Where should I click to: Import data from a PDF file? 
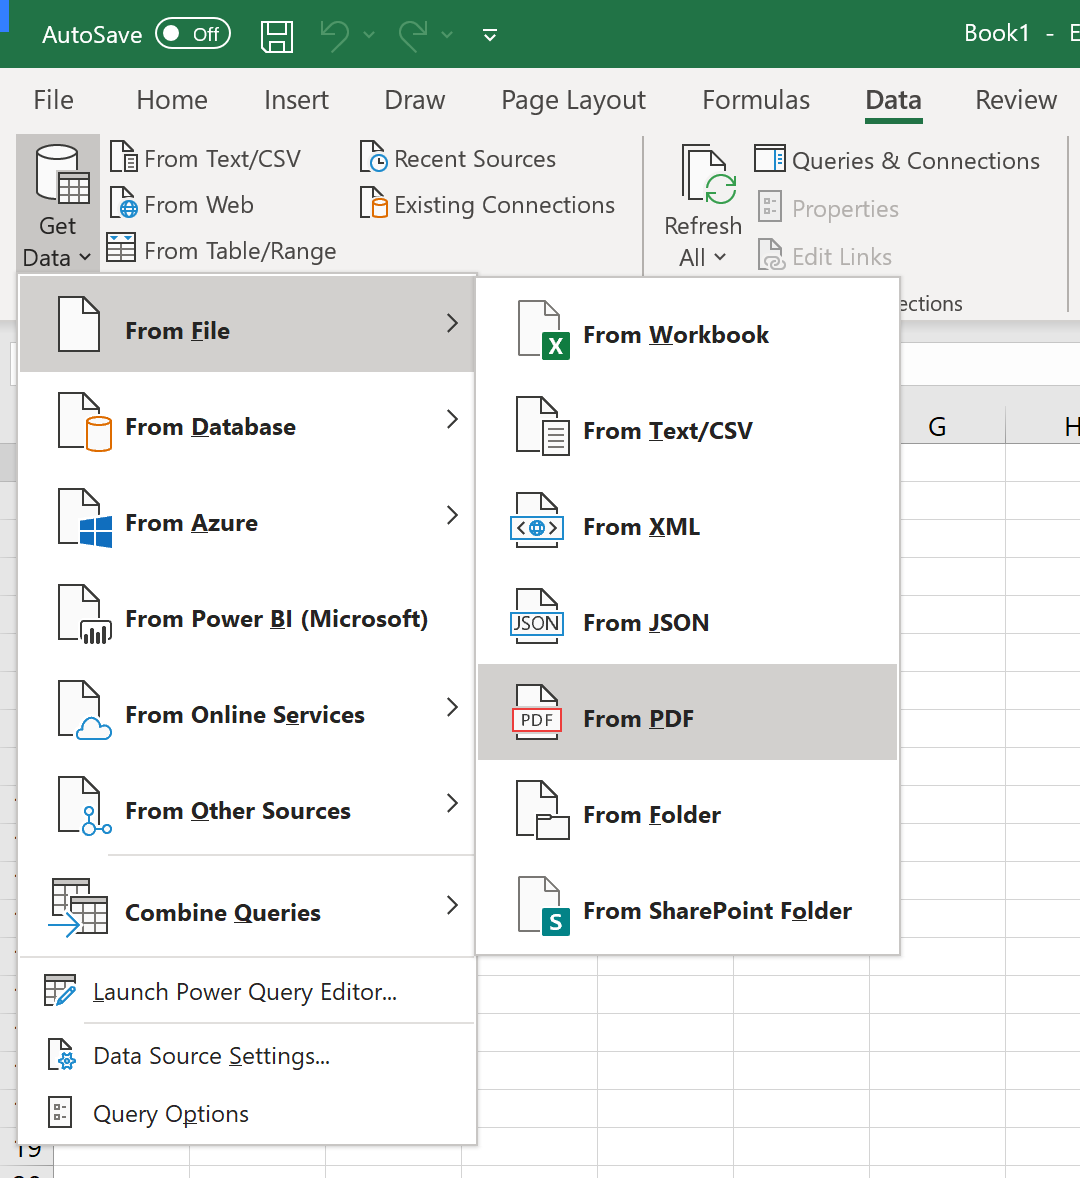tap(638, 718)
